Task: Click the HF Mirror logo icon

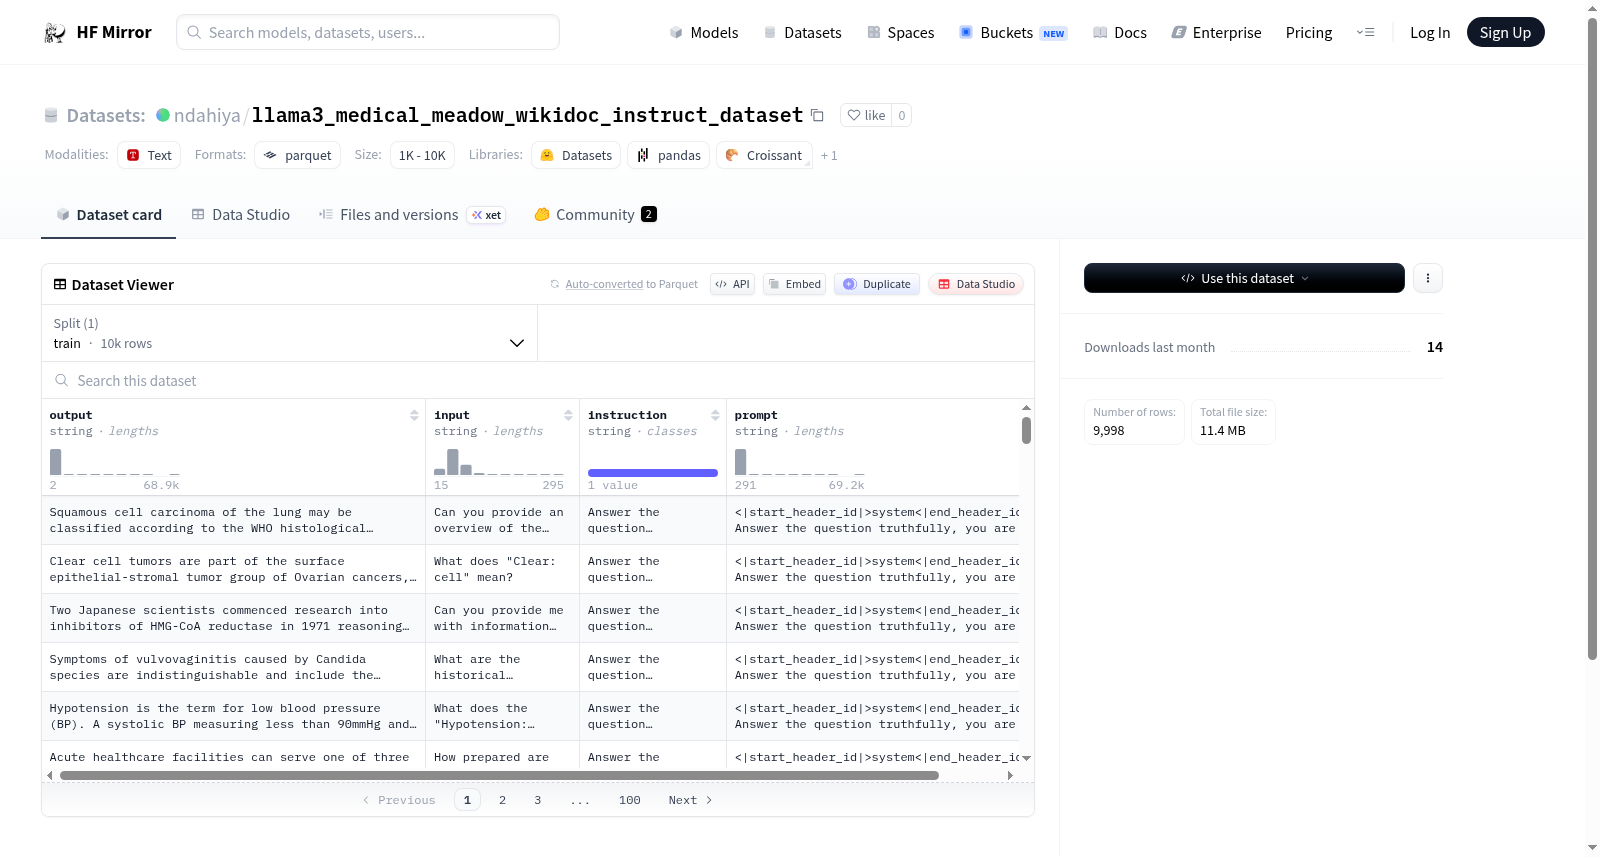Action: pos(55,32)
